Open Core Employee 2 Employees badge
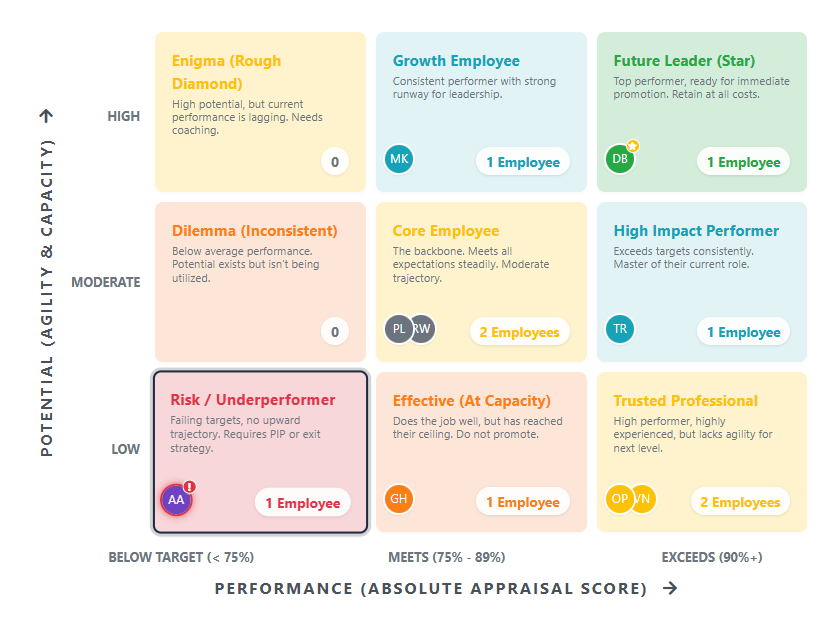 [520, 332]
